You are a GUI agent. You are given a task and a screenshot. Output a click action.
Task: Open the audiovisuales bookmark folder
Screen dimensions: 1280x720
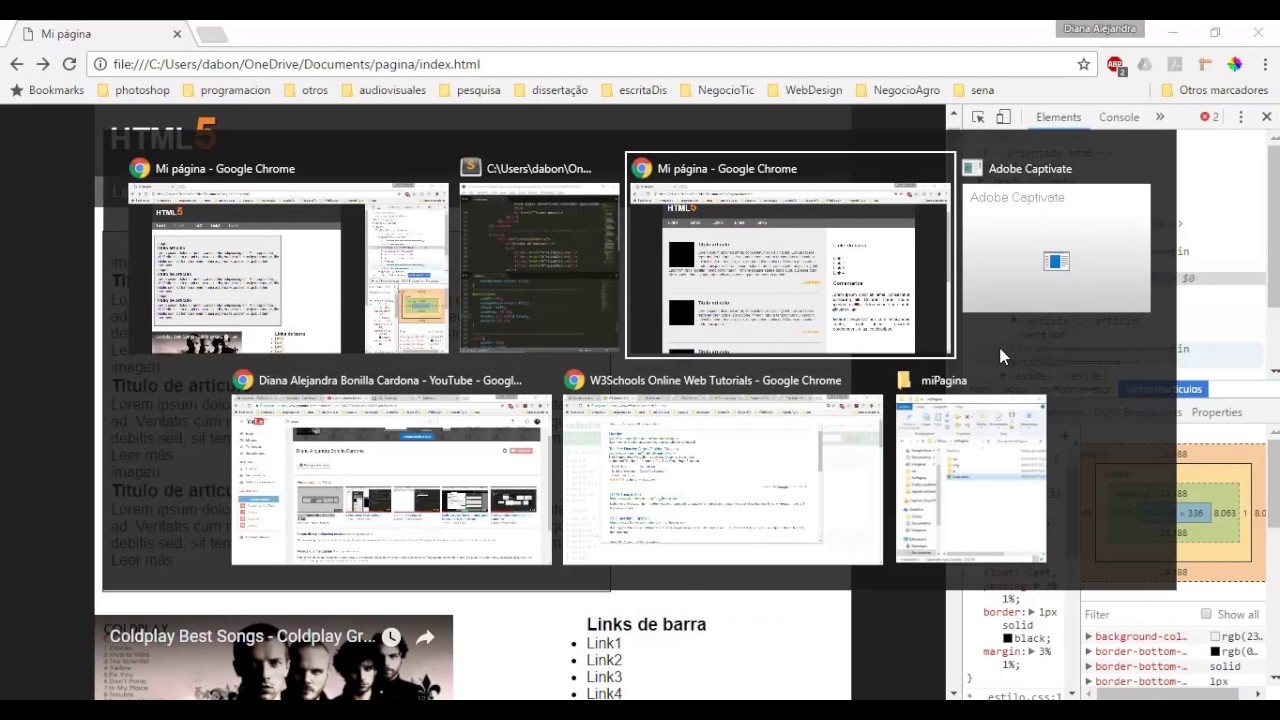(383, 90)
